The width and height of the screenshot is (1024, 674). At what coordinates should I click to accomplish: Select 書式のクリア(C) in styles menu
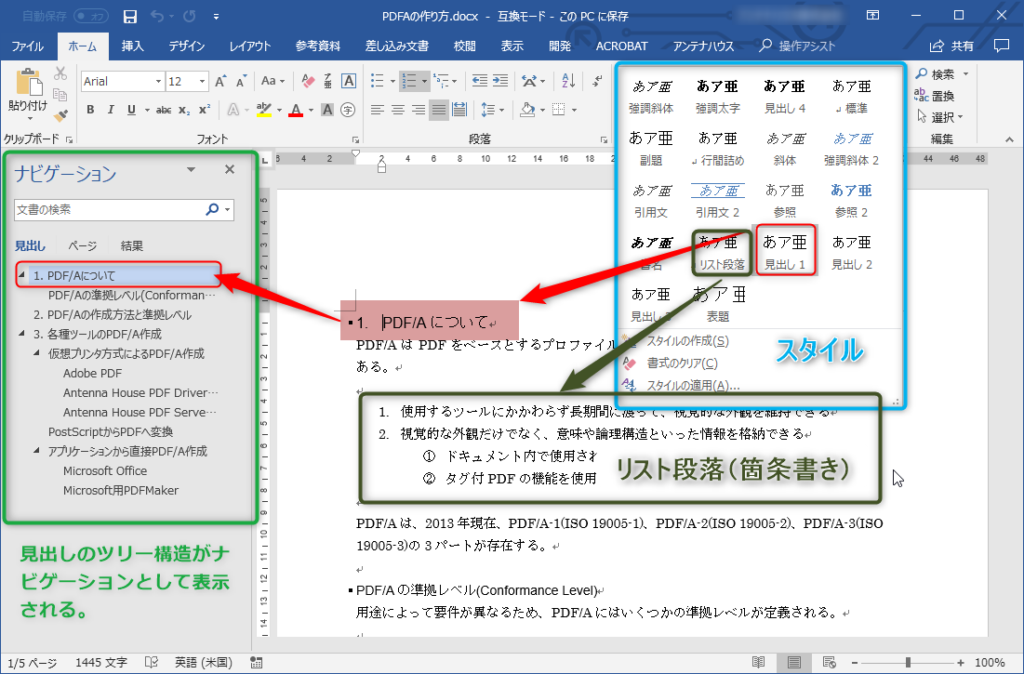click(682, 363)
